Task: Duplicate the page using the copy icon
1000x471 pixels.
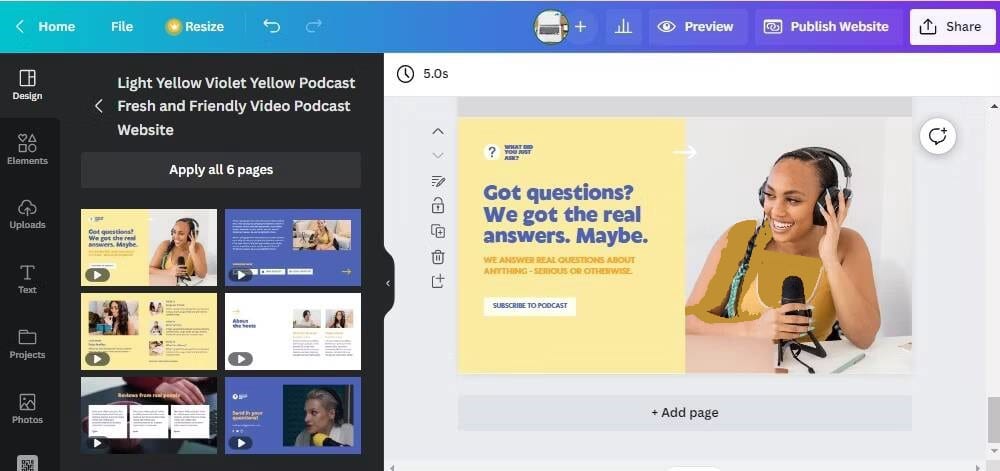Action: click(438, 231)
